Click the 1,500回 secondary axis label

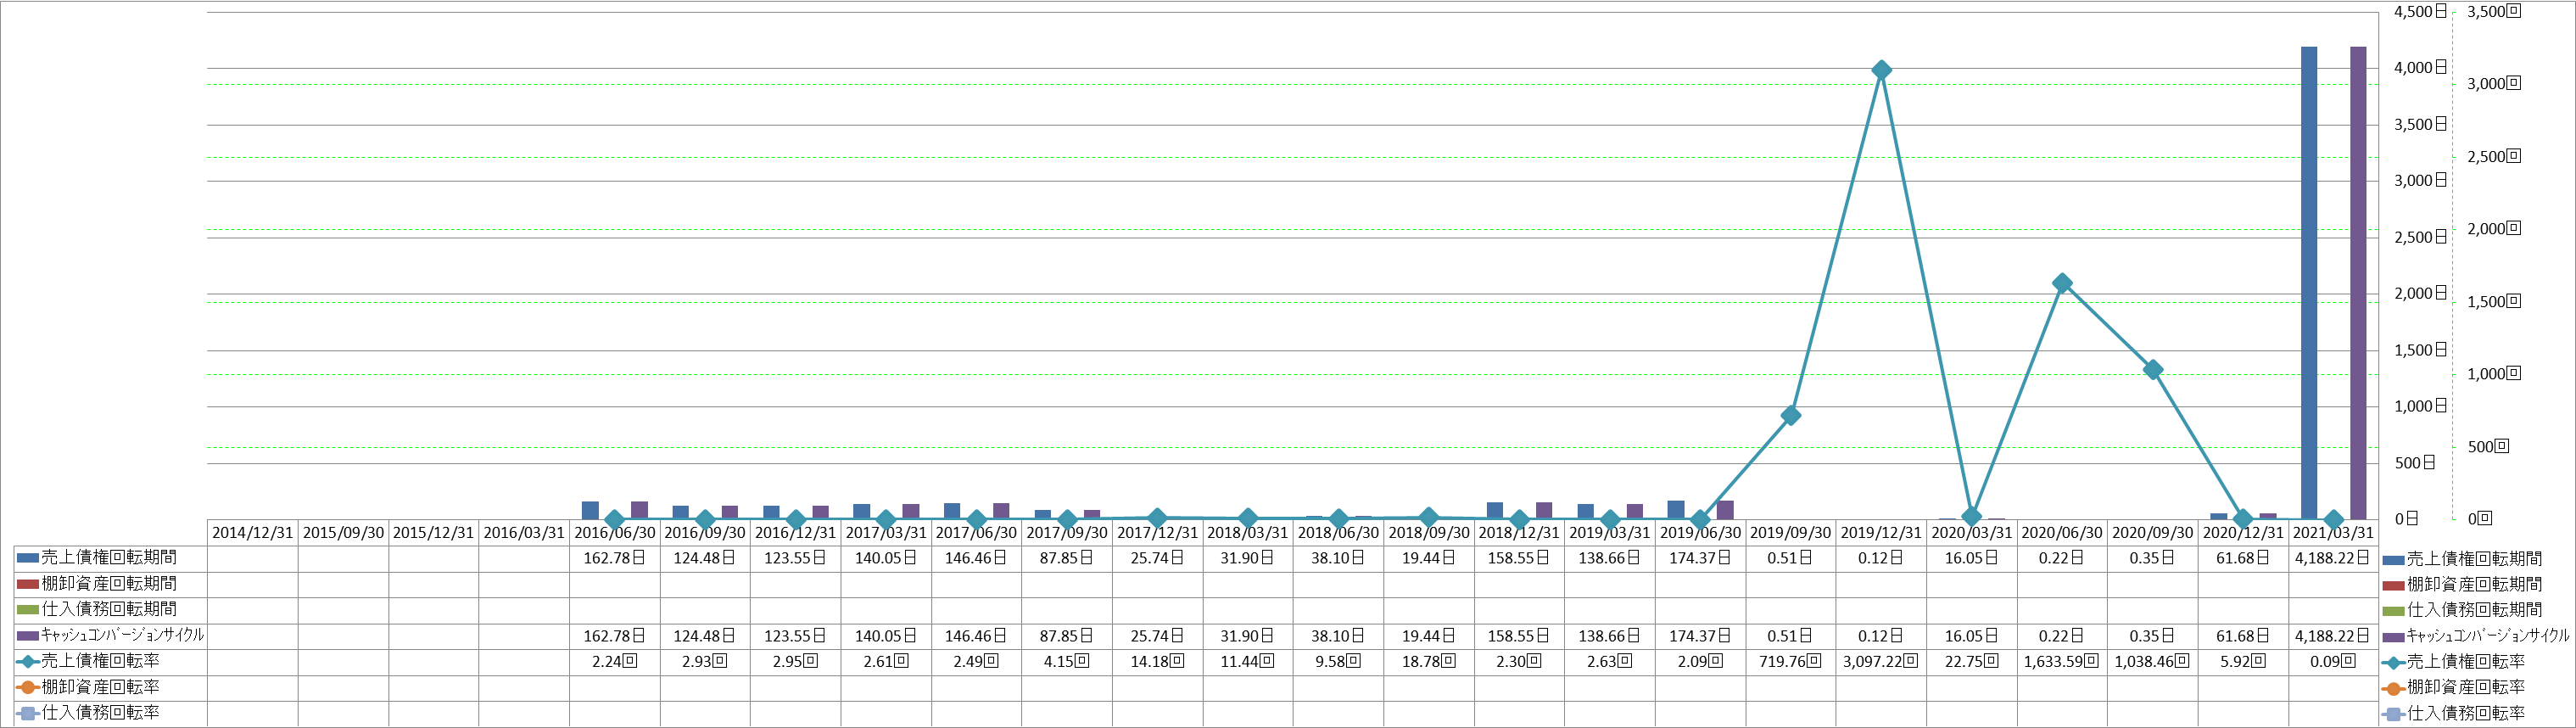click(2494, 302)
